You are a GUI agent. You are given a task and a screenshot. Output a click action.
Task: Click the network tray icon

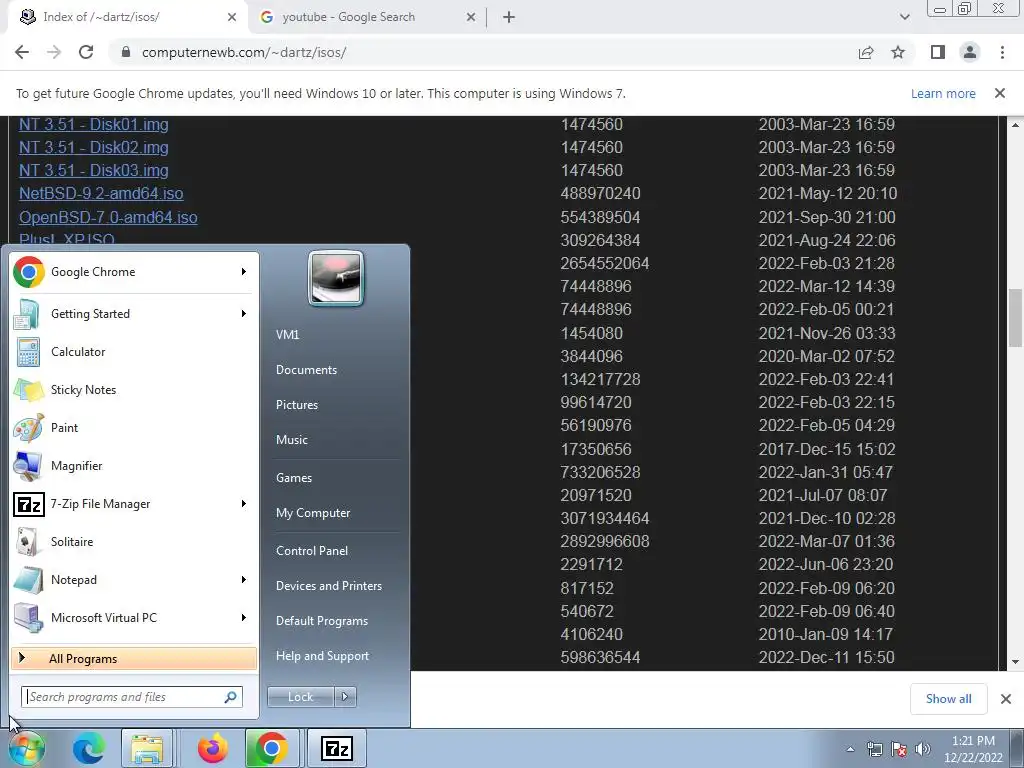pos(874,749)
